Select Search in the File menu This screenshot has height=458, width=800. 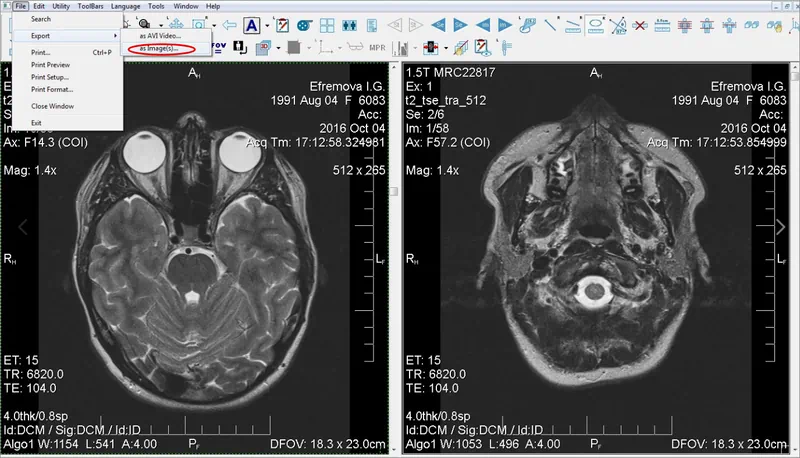(67, 19)
